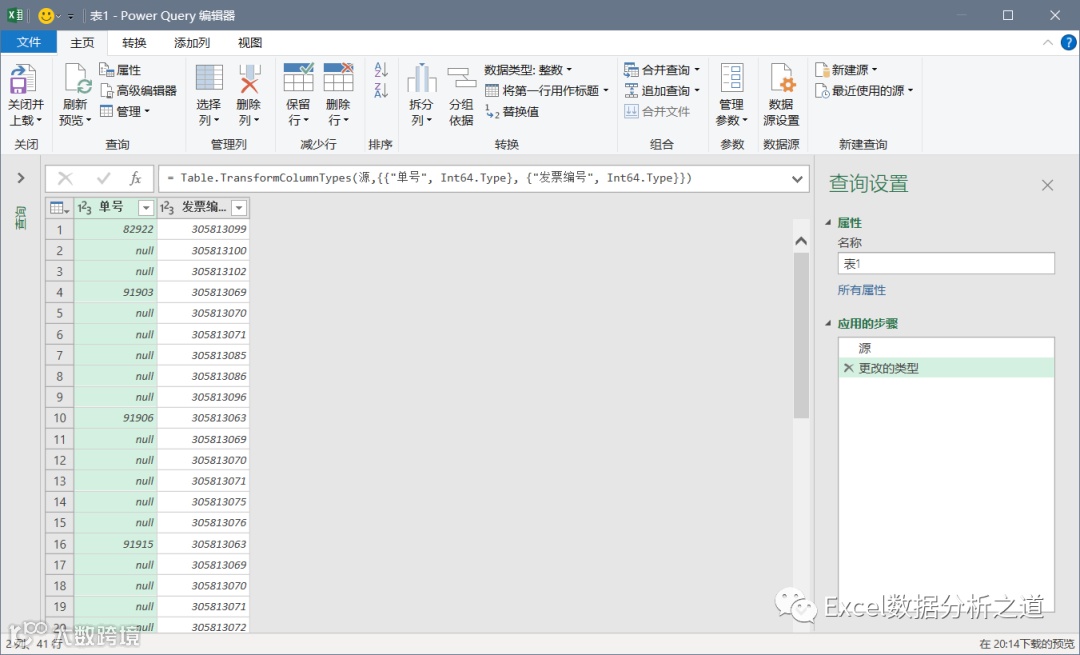
Task: Click the Split Column (拆分列) icon
Action: point(422,78)
